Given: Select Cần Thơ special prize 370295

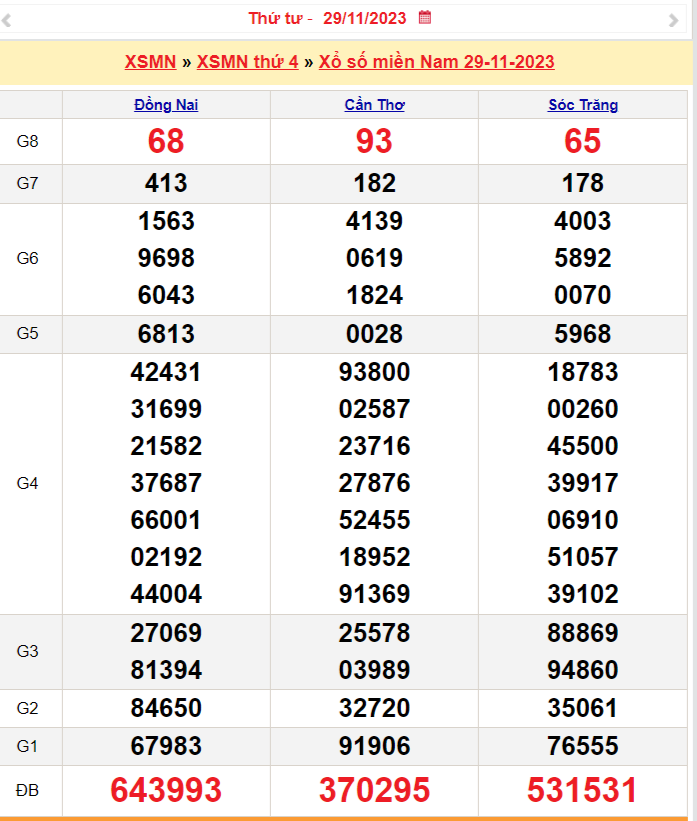Looking at the screenshot, I should 374,790.
